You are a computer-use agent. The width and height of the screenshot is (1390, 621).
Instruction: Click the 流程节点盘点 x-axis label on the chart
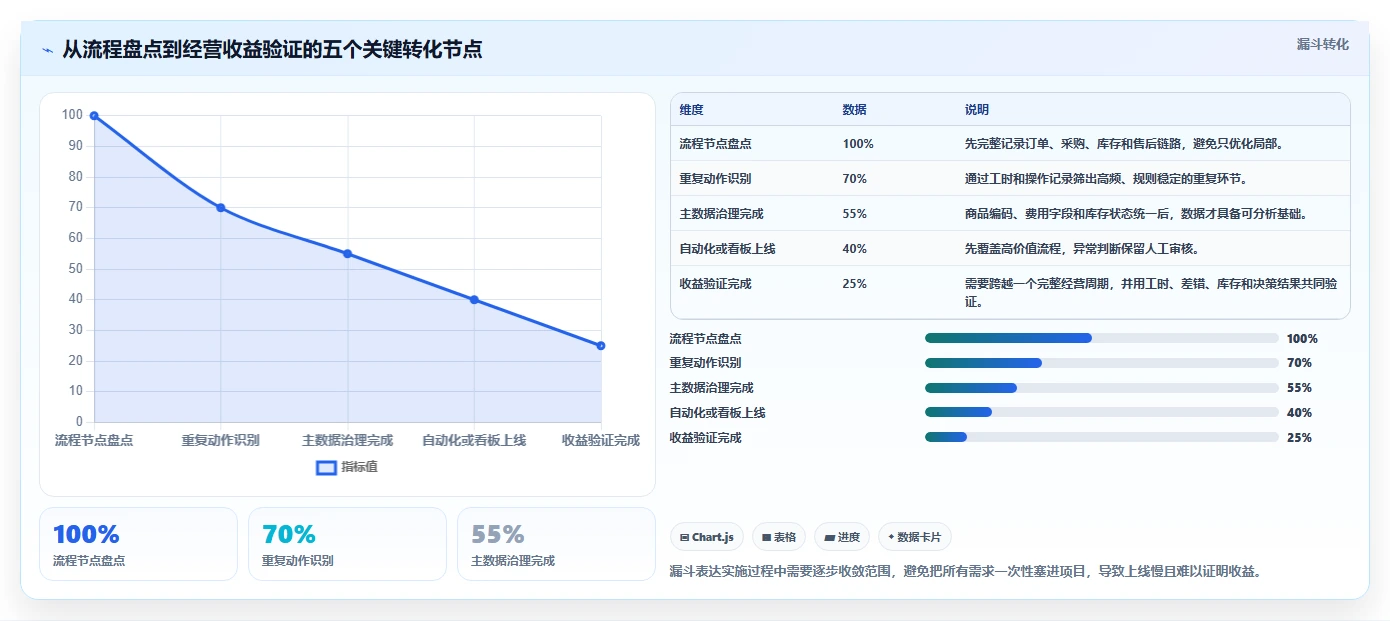(x=94, y=440)
